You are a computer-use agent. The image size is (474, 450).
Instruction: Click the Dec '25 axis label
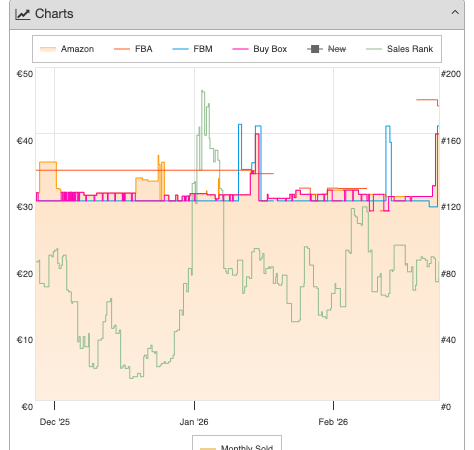[x=55, y=422]
